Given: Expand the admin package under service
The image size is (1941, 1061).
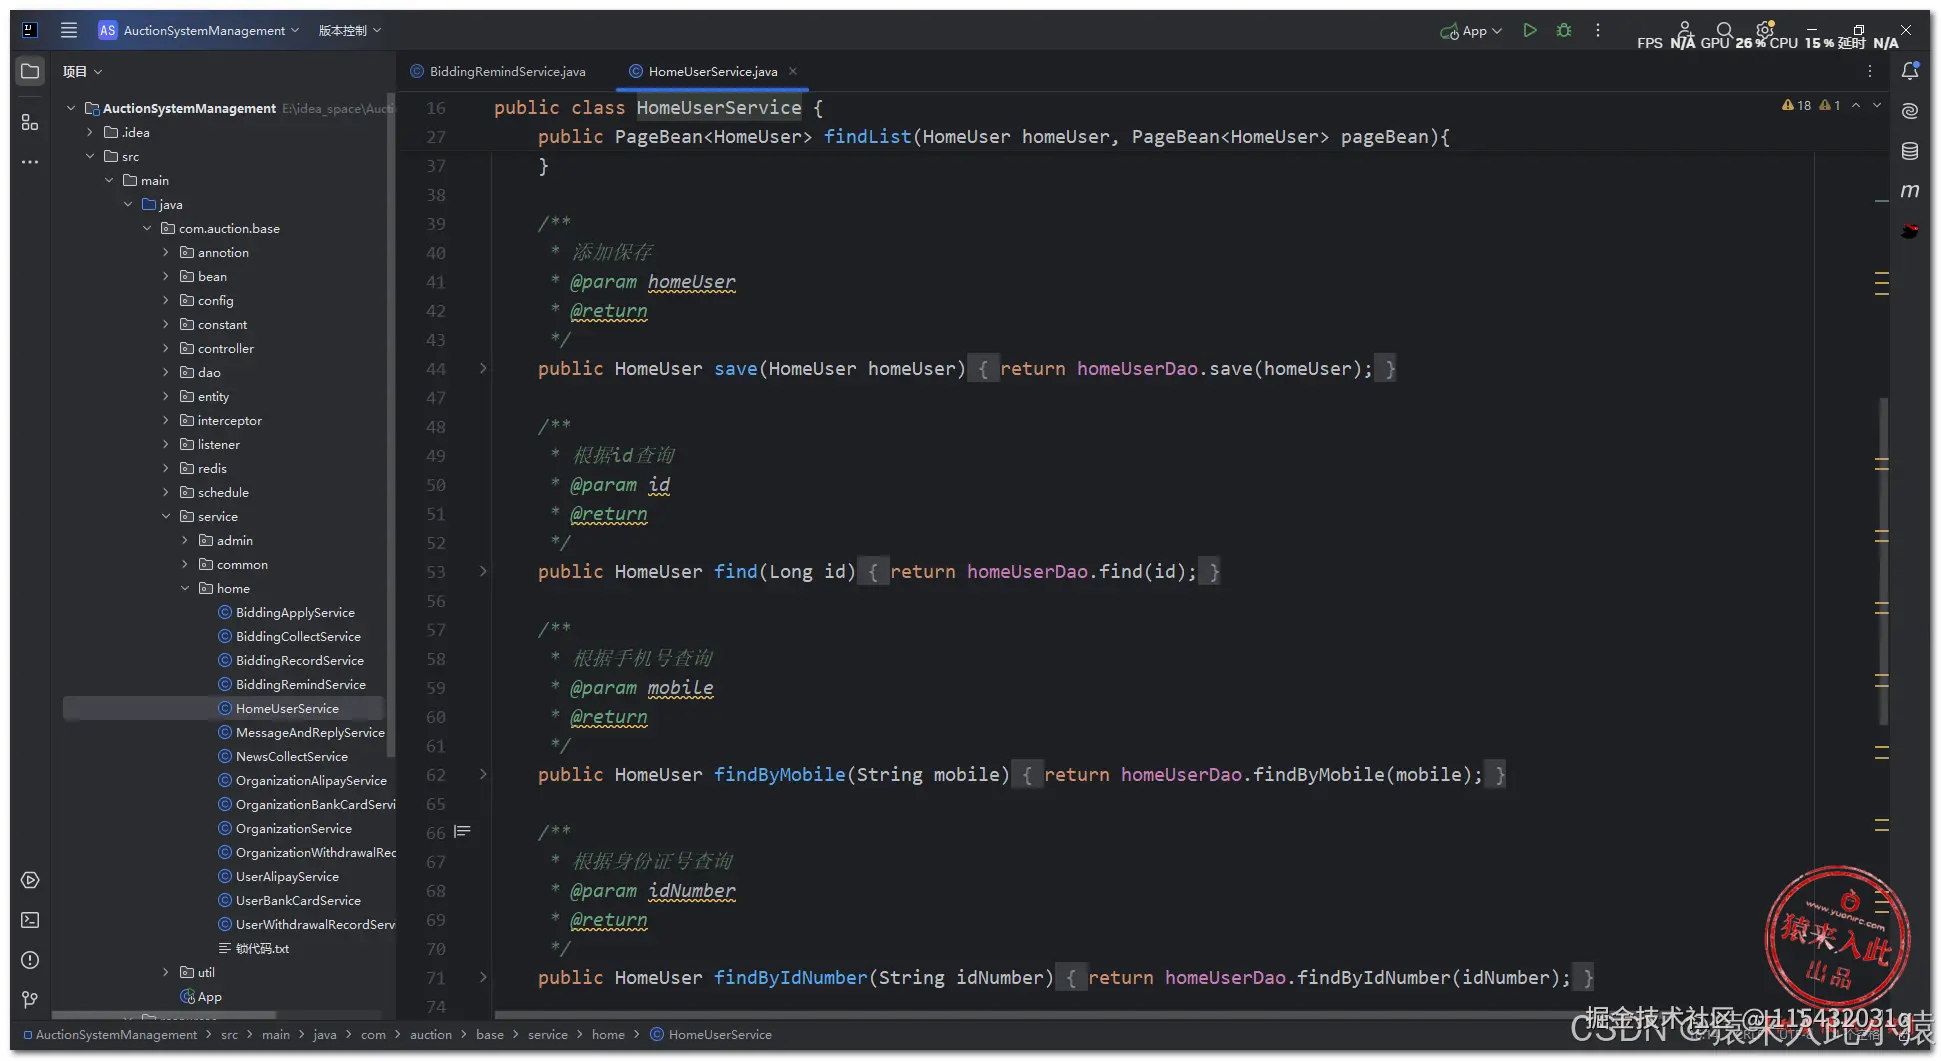Looking at the screenshot, I should tap(185, 540).
